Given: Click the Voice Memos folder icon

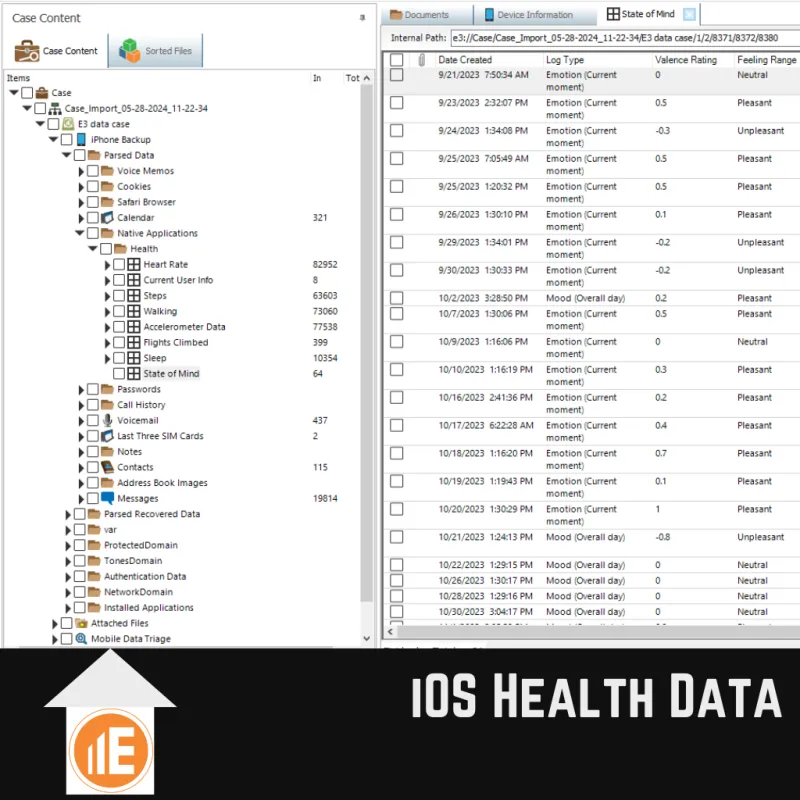Looking at the screenshot, I should point(107,170).
